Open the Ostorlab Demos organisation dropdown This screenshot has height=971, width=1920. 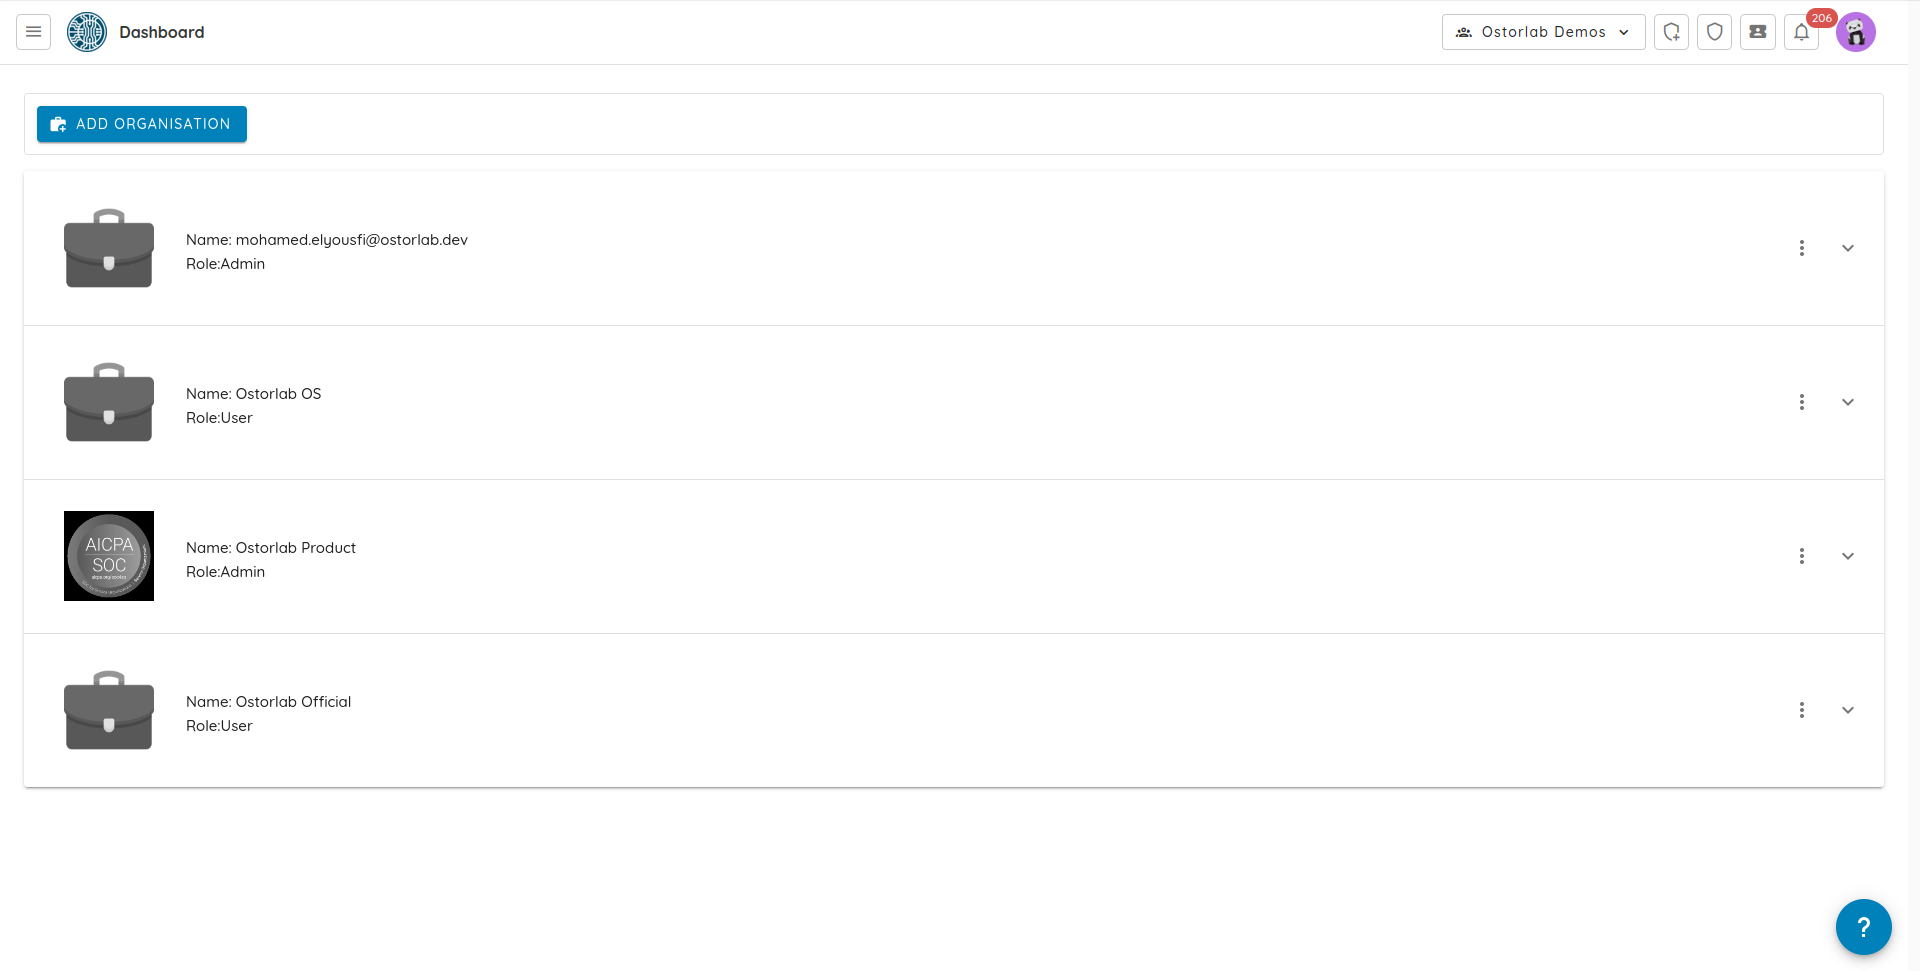click(x=1543, y=32)
